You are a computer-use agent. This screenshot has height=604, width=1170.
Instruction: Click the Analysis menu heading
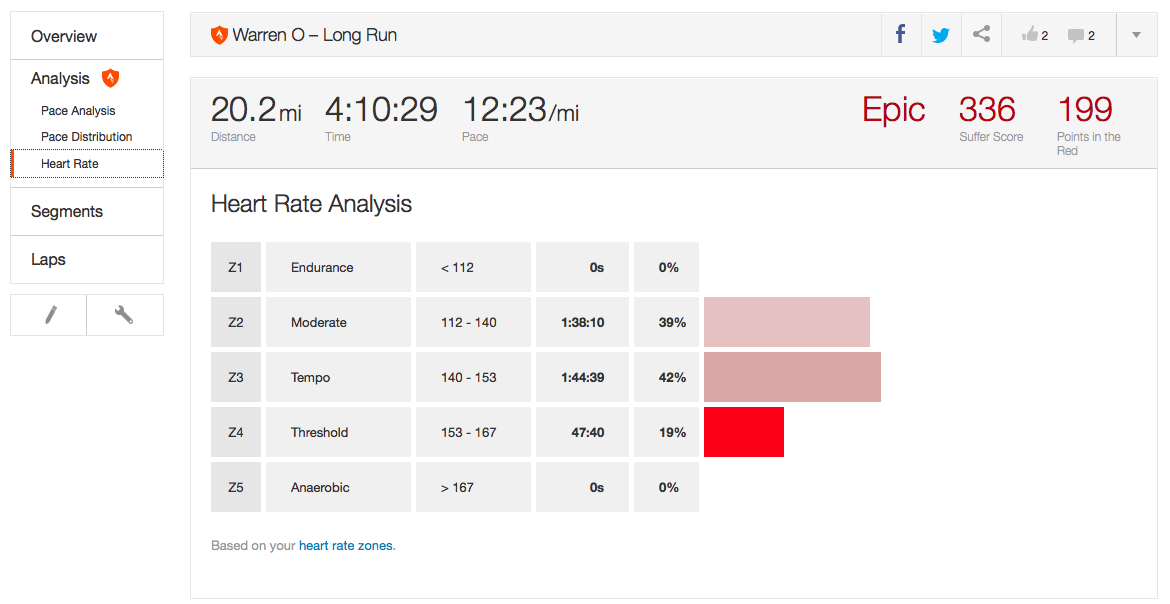click(x=60, y=78)
